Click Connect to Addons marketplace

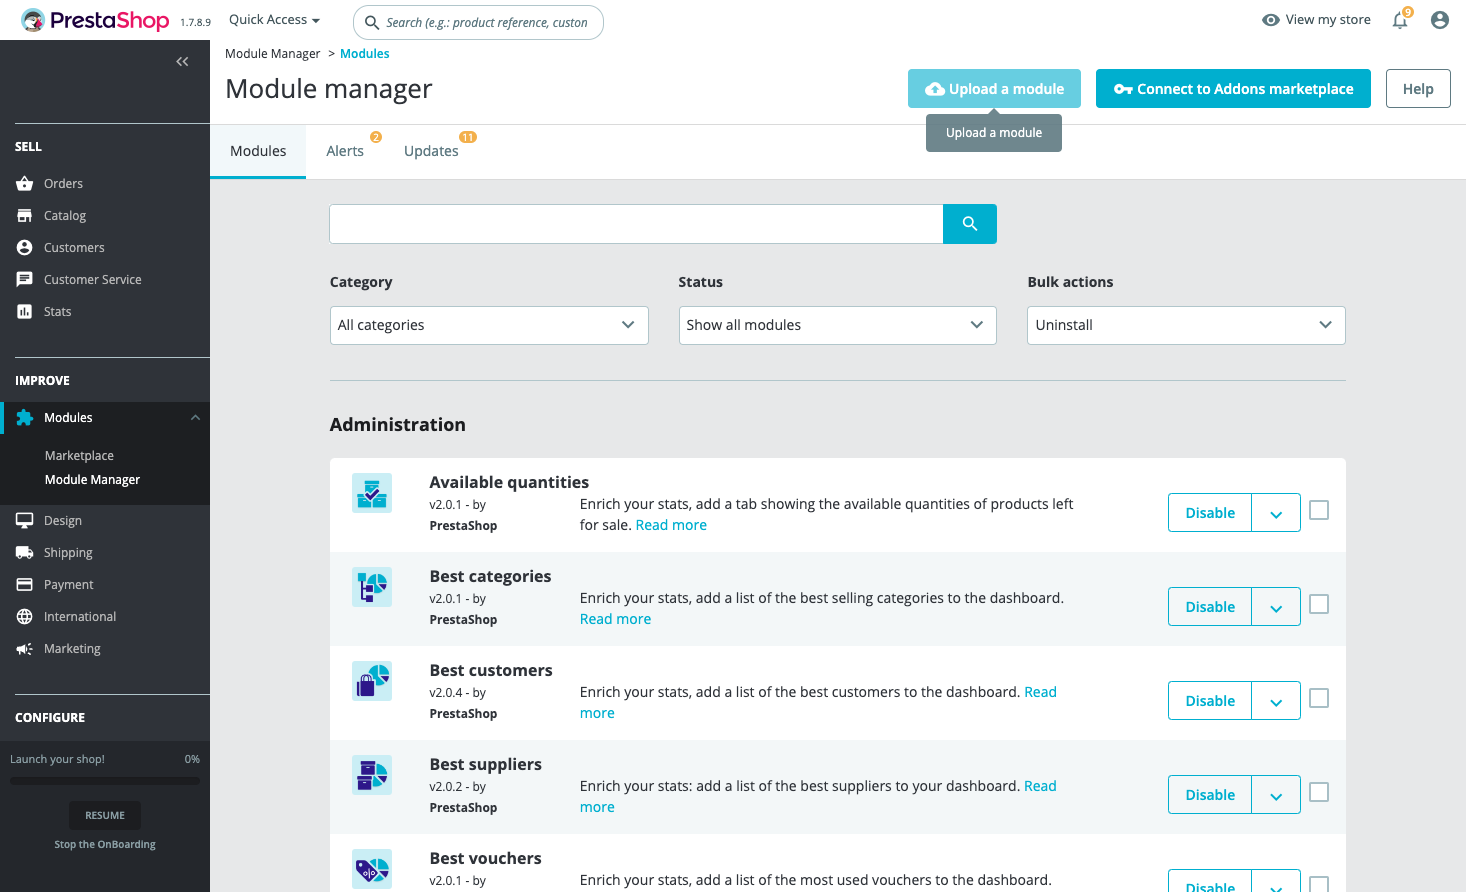(1233, 89)
